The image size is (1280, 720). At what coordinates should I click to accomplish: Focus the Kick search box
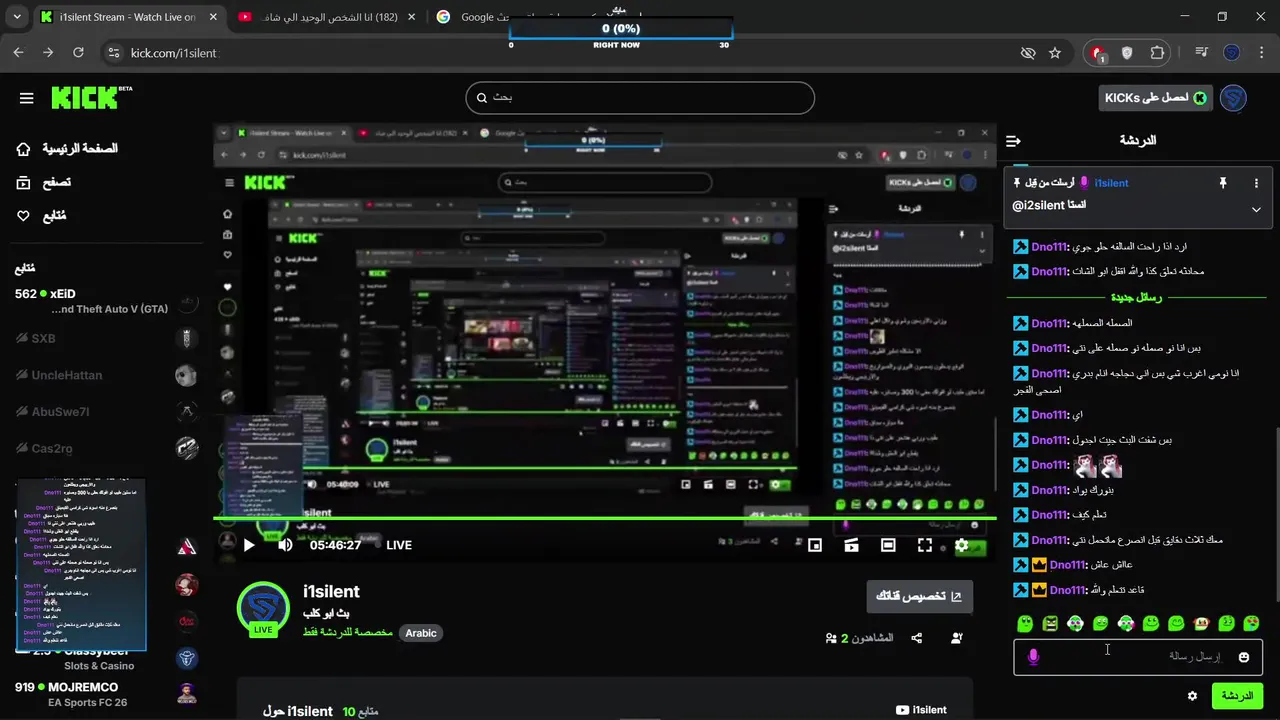click(640, 98)
